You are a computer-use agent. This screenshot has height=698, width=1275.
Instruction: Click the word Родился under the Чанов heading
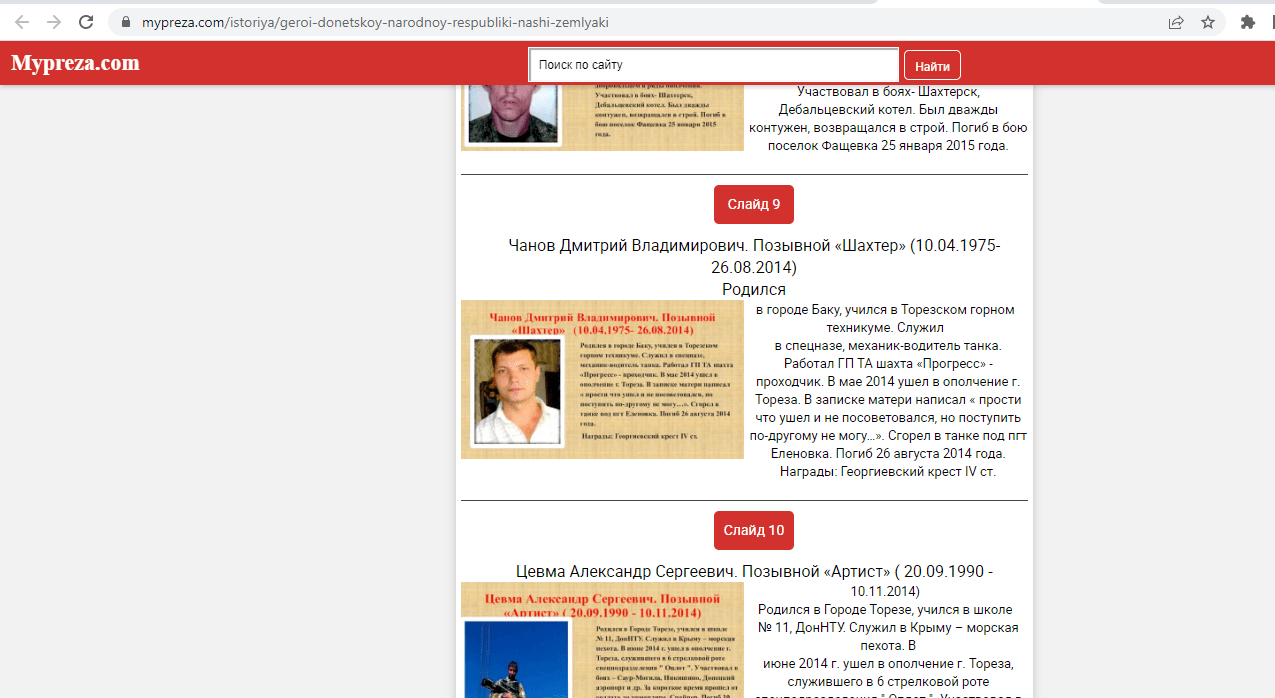point(754,290)
